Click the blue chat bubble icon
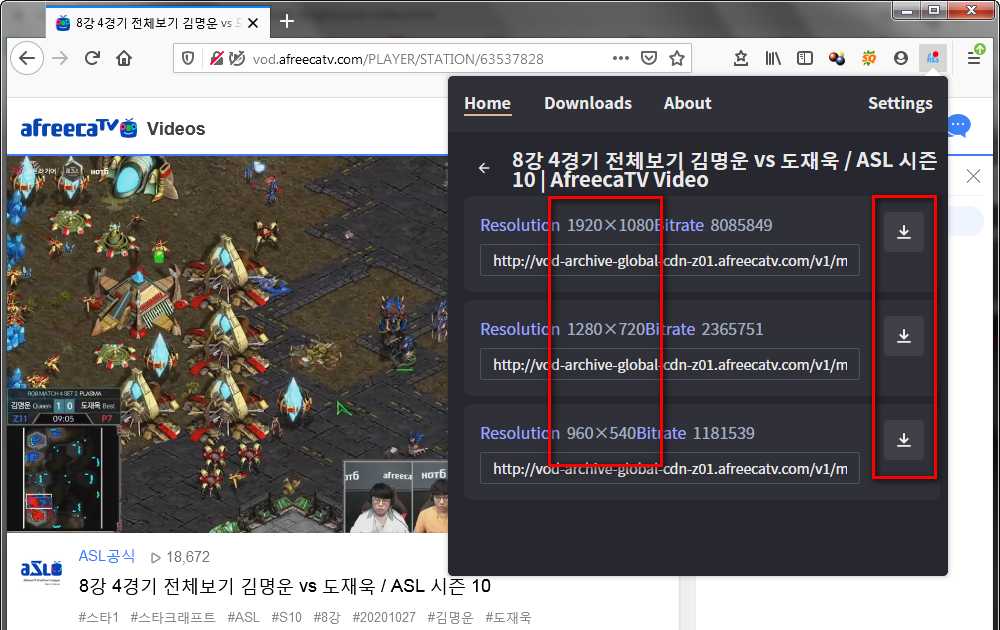The width and height of the screenshot is (1000, 630). 959,126
